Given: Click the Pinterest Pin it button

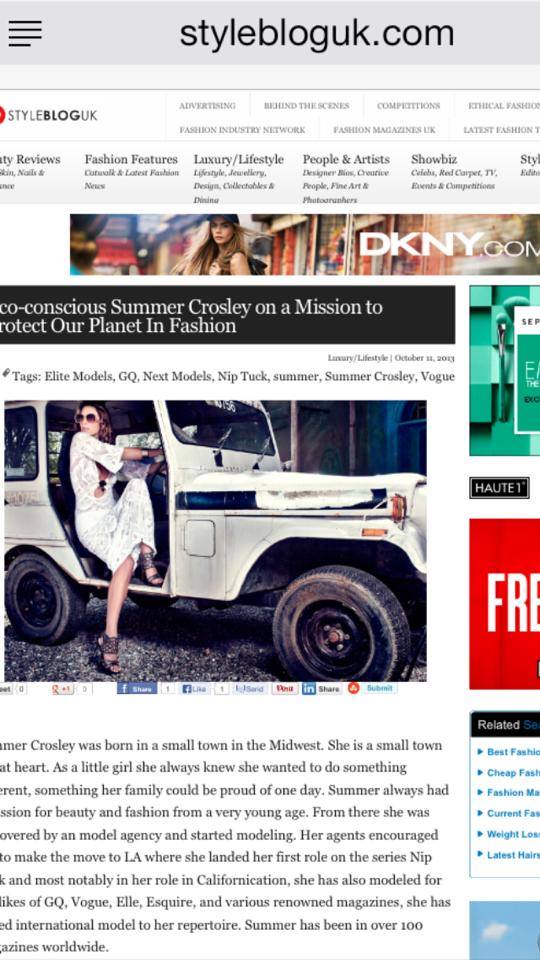Looking at the screenshot, I should [x=285, y=689].
